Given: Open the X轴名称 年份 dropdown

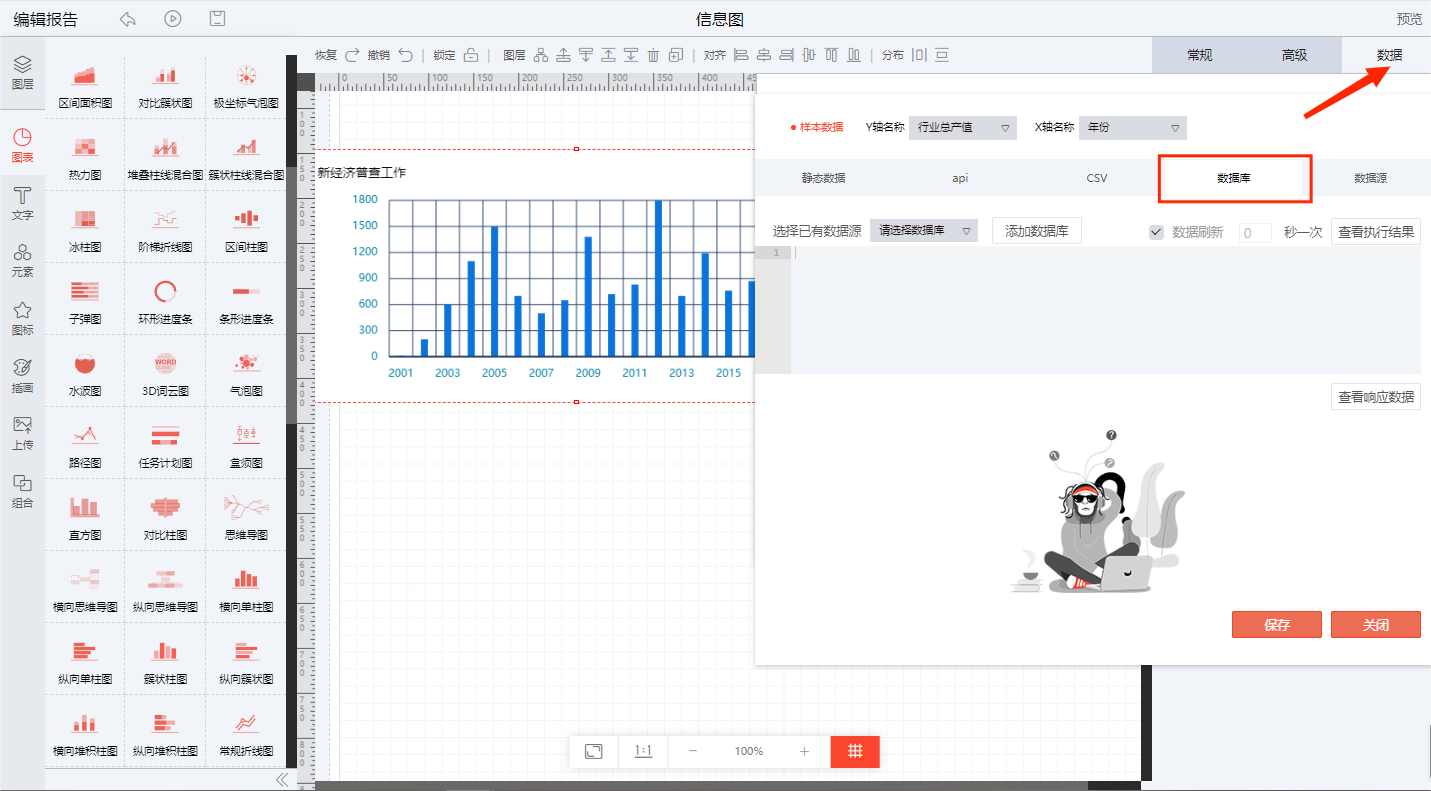Looking at the screenshot, I should (1132, 127).
